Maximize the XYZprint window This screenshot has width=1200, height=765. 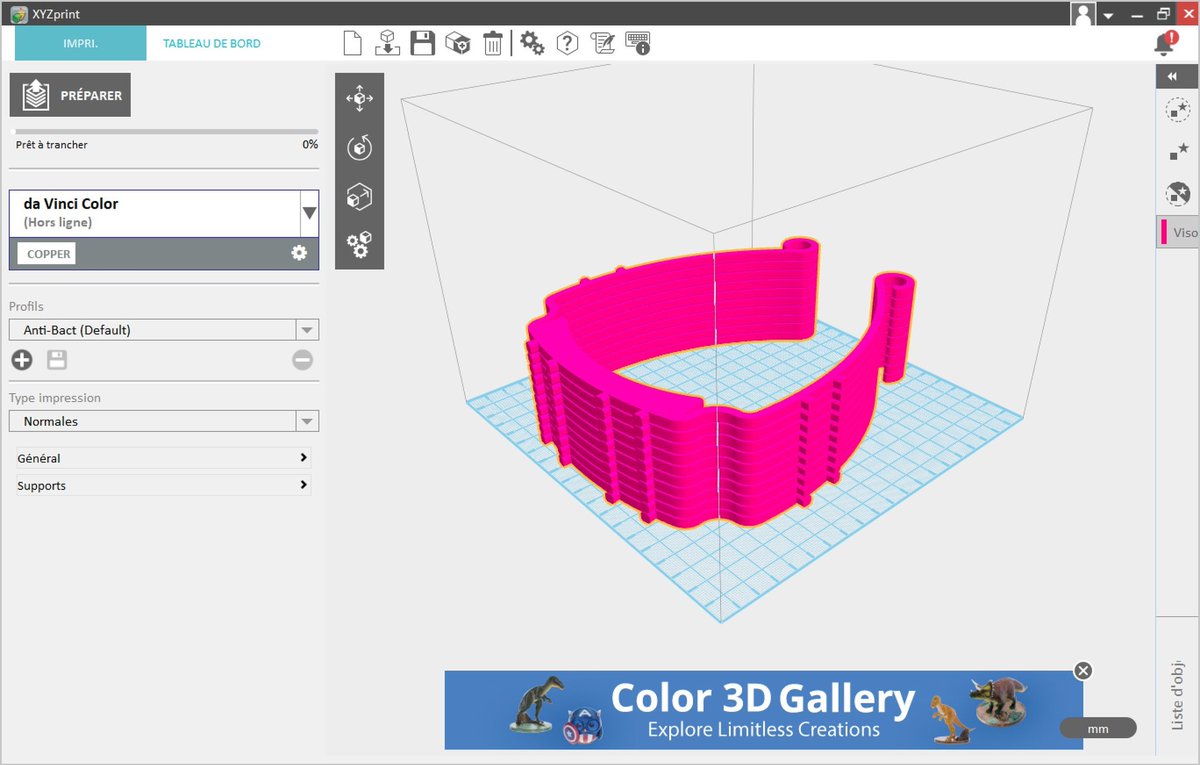pyautogui.click(x=1162, y=14)
